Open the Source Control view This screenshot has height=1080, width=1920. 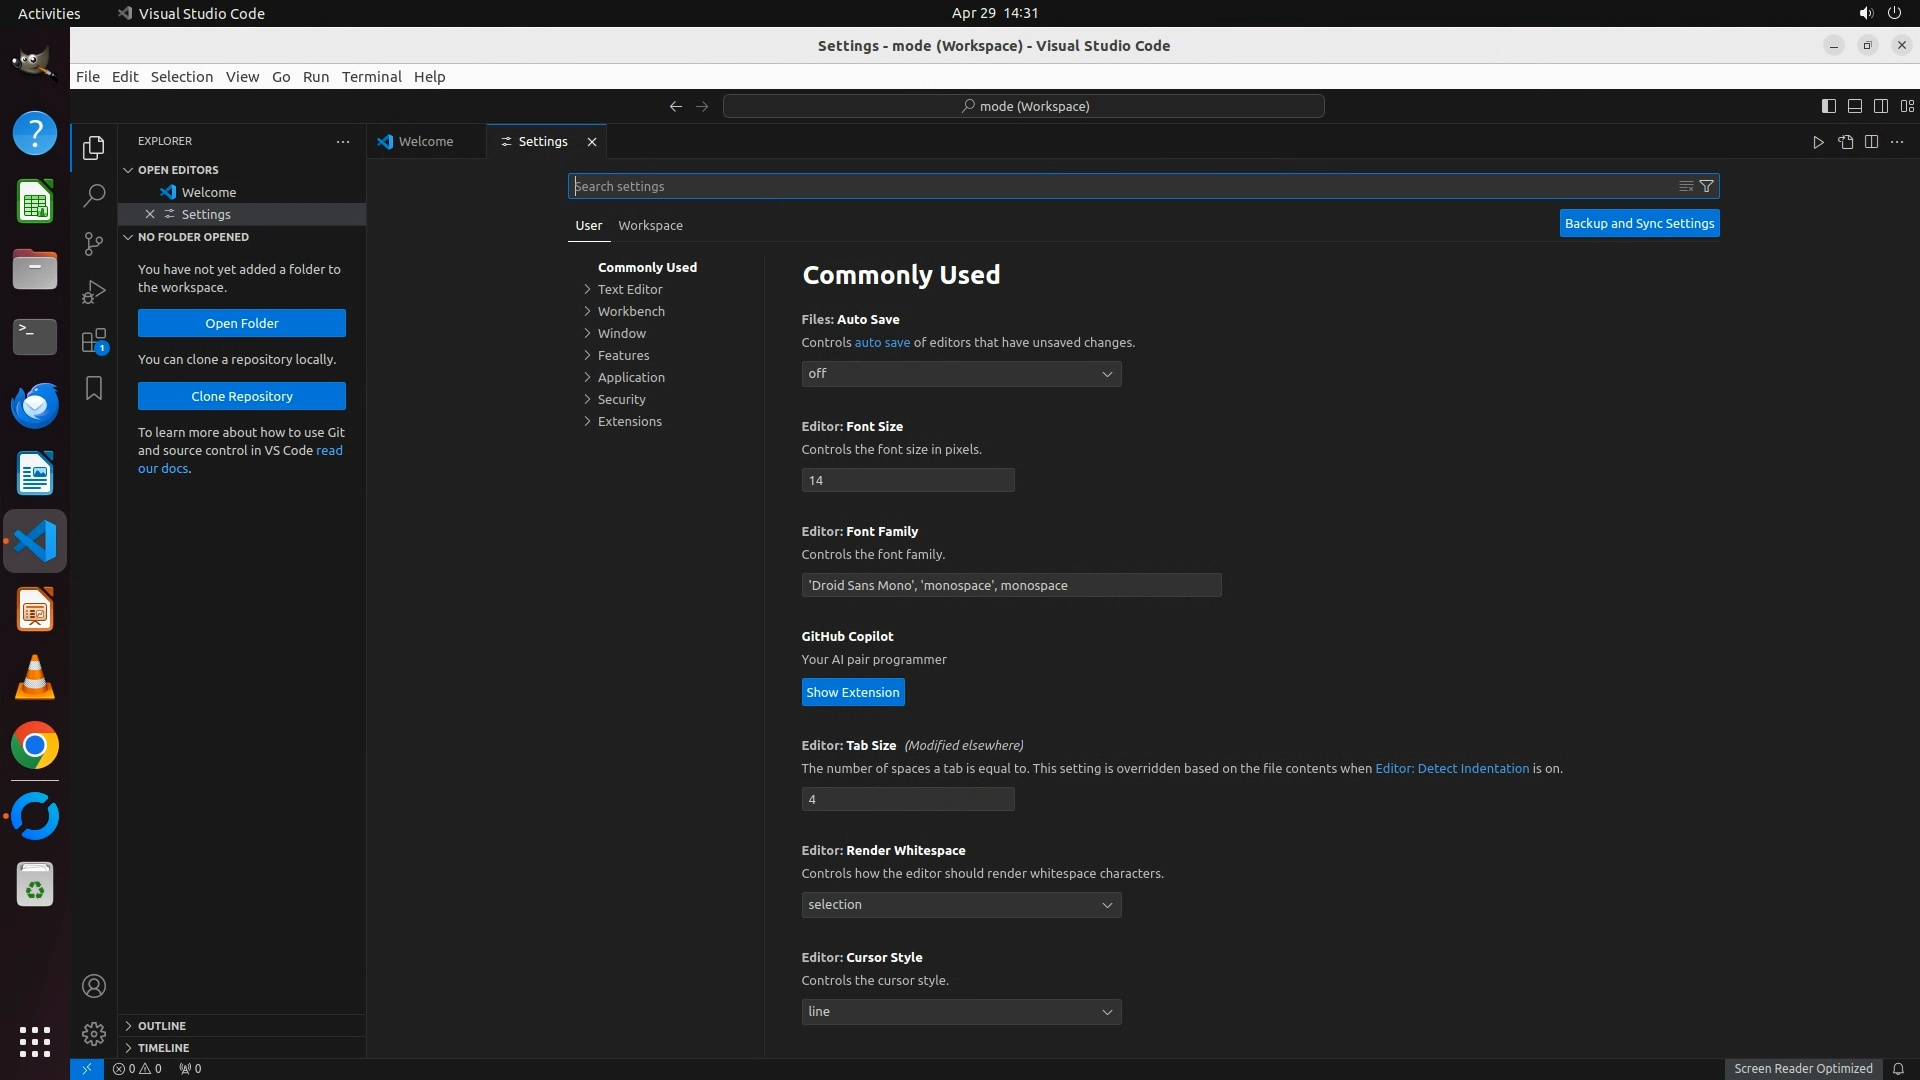94,243
